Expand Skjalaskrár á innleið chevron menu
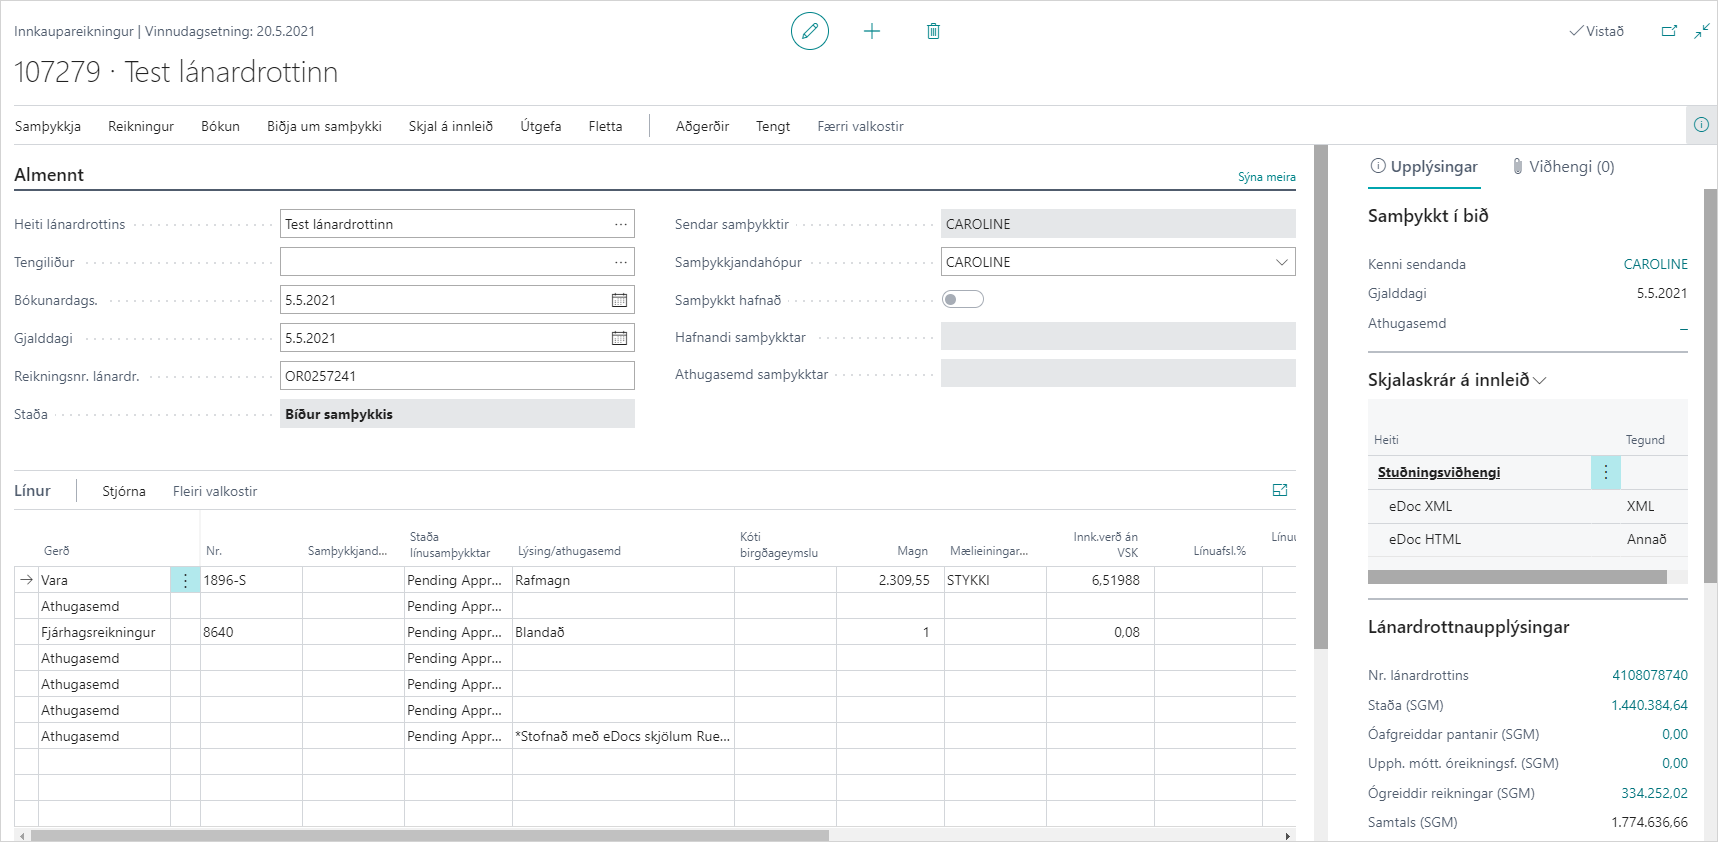Screen dimensions: 1718x842 point(1540,380)
